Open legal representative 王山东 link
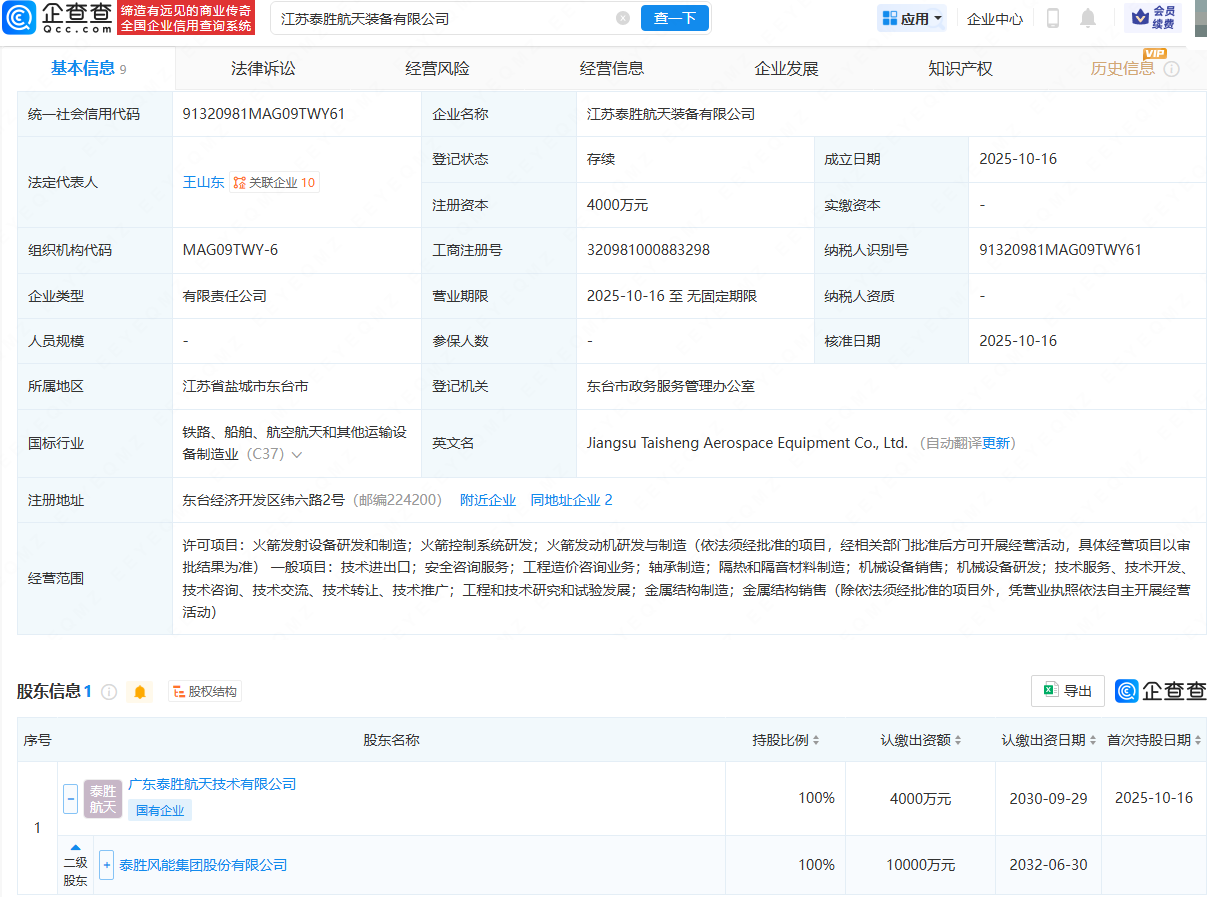Image resolution: width=1207 pixels, height=897 pixels. point(203,182)
